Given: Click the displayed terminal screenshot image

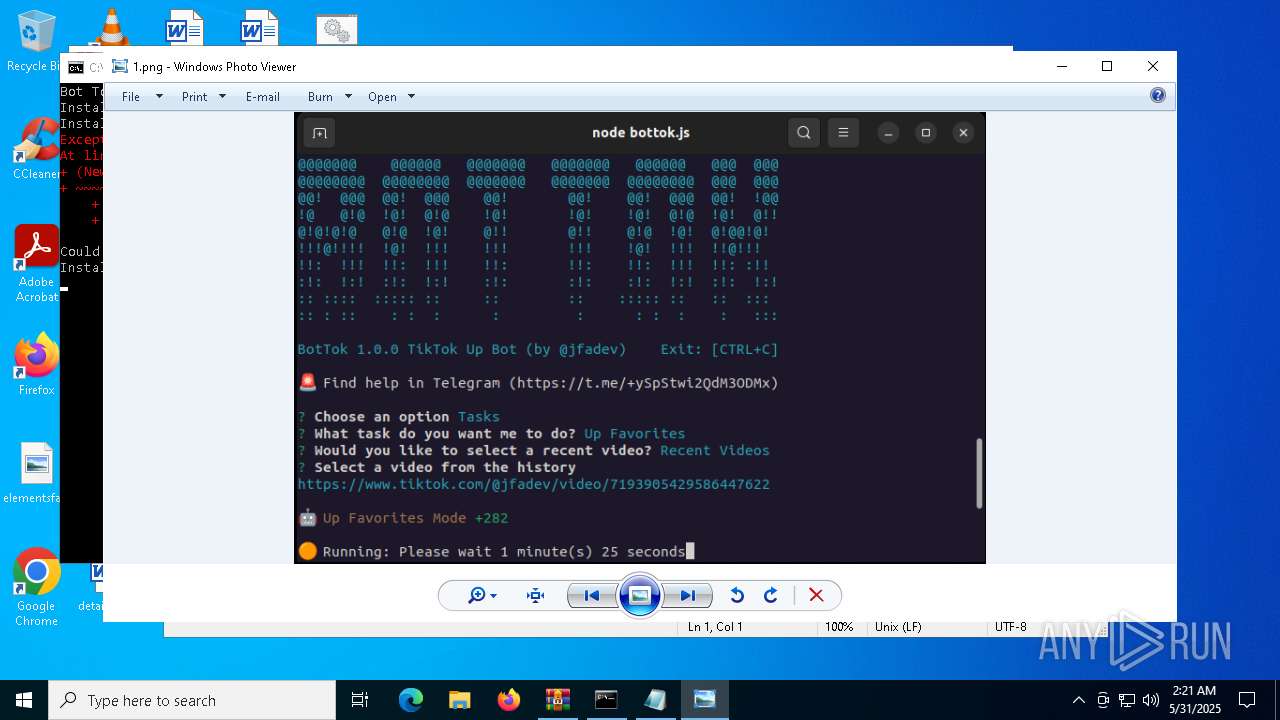Looking at the screenshot, I should click(640, 337).
